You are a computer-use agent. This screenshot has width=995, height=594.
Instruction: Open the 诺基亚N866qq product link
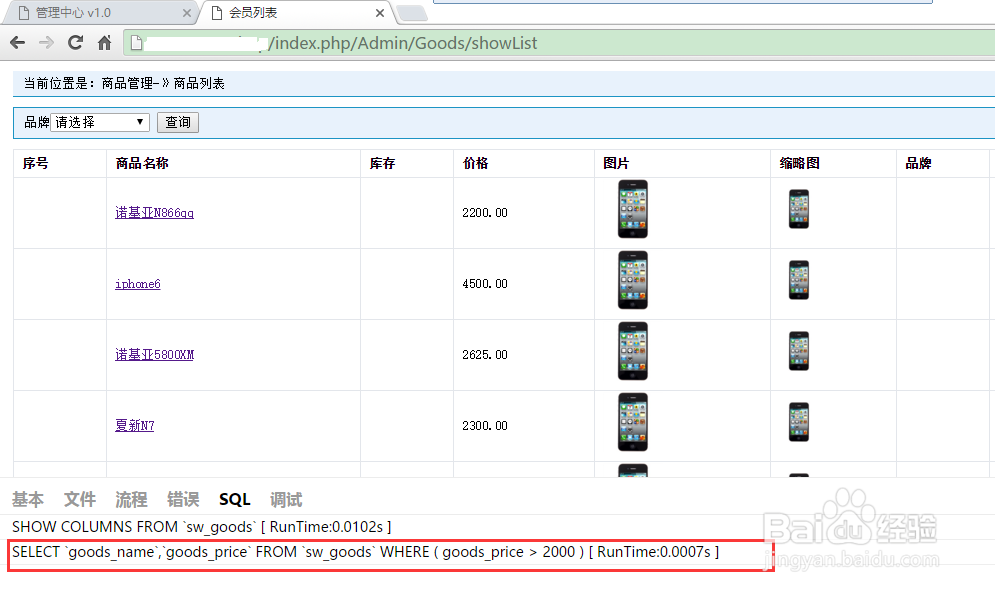tap(154, 213)
